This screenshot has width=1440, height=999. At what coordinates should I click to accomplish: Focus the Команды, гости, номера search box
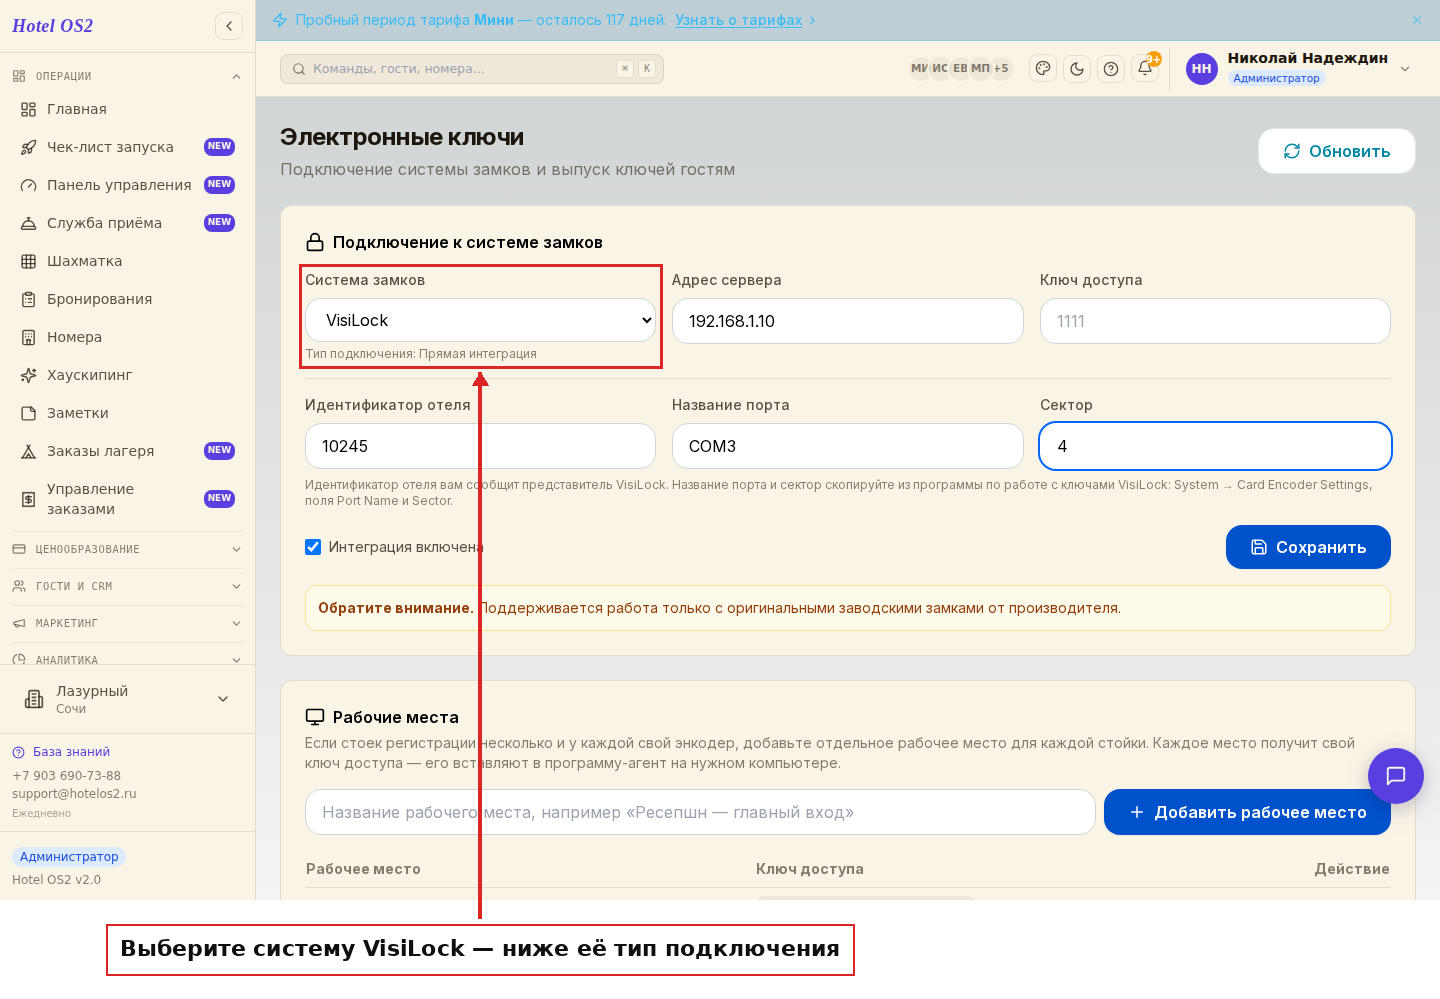pyautogui.click(x=472, y=69)
